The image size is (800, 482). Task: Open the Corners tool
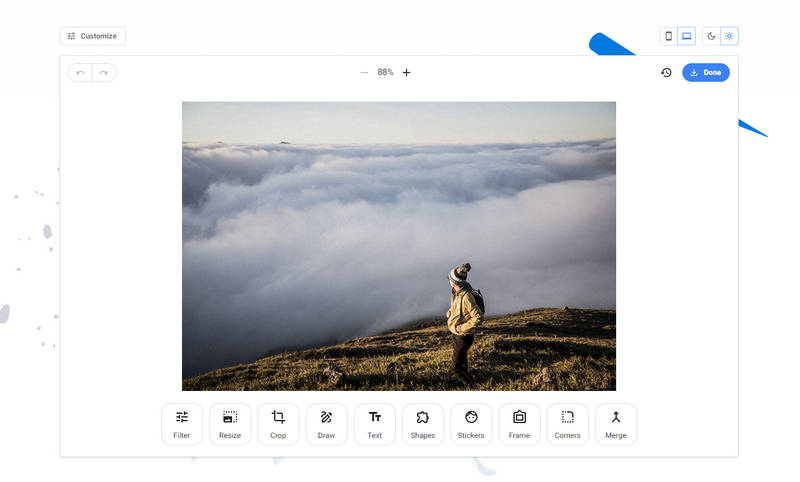[567, 424]
